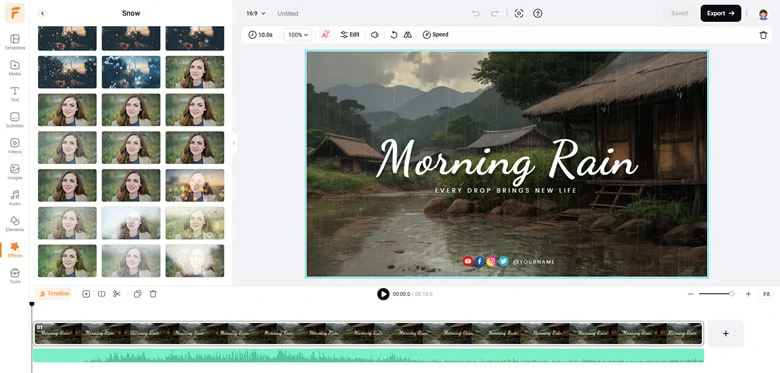Click the Snow panel title
This screenshot has height=373, width=780.
tap(131, 13)
